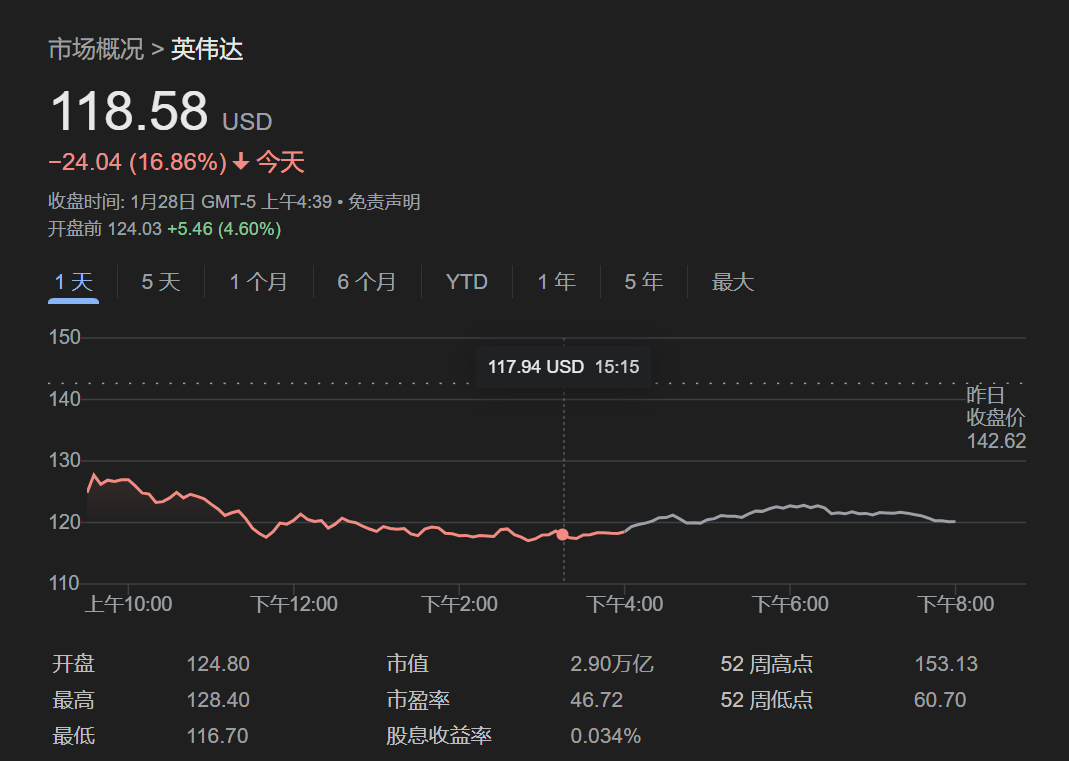Click the 收盘时间 1月28日 timestamp text

coord(190,202)
